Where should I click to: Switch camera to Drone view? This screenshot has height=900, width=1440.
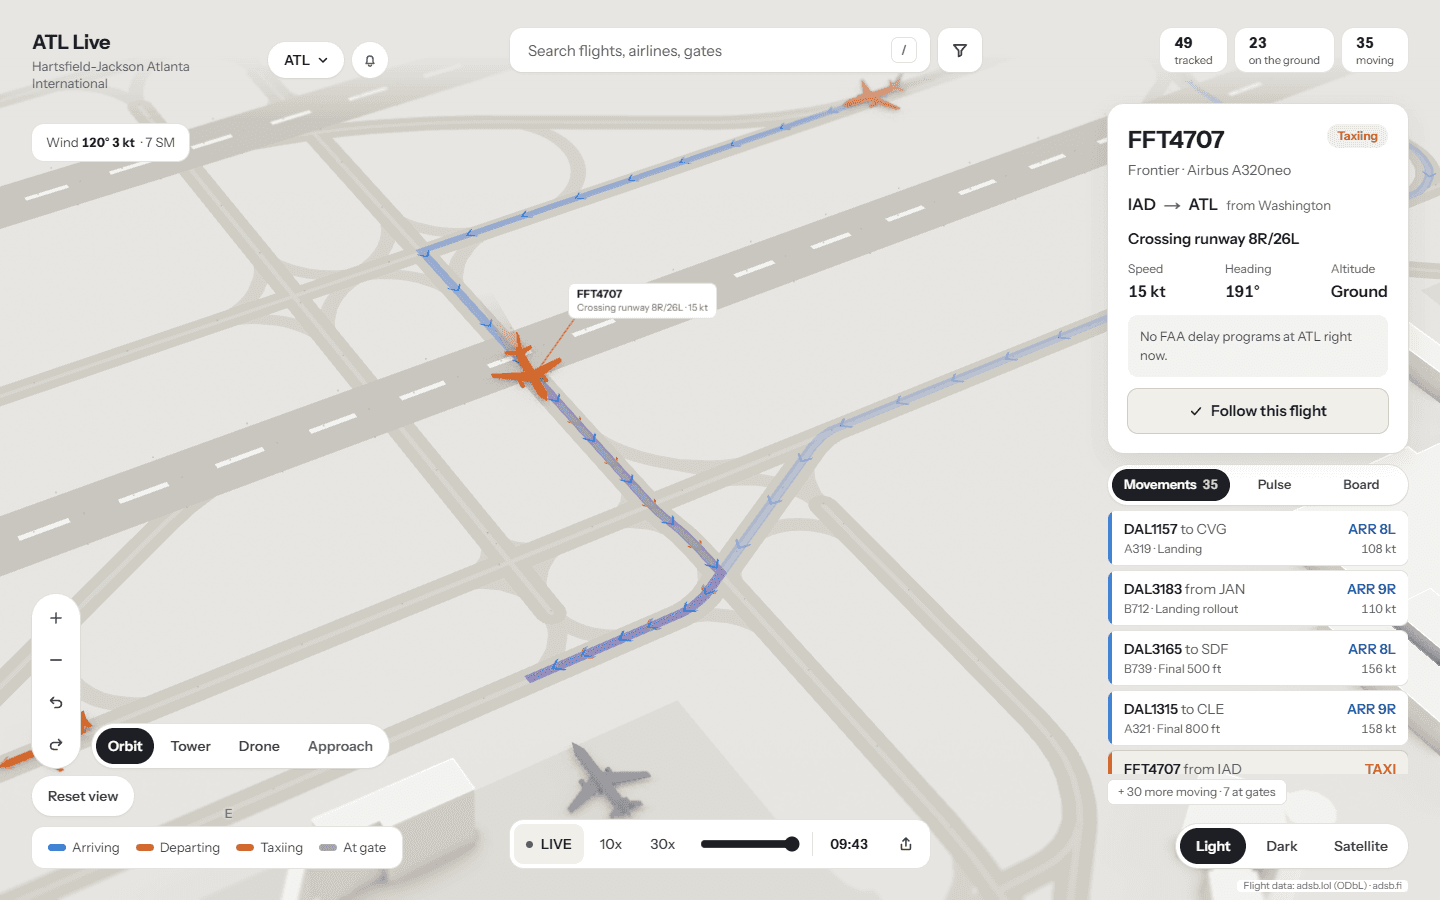[x=259, y=746]
